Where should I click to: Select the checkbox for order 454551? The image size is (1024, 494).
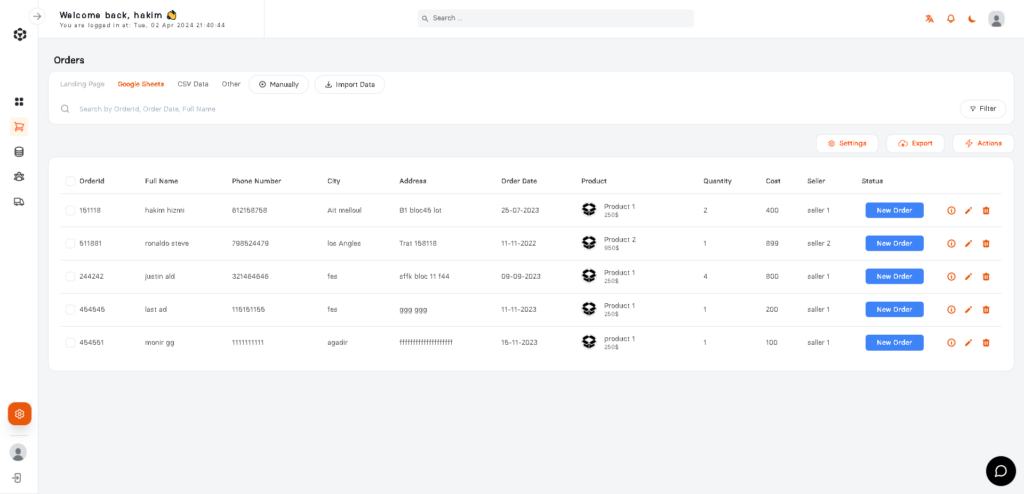click(70, 342)
